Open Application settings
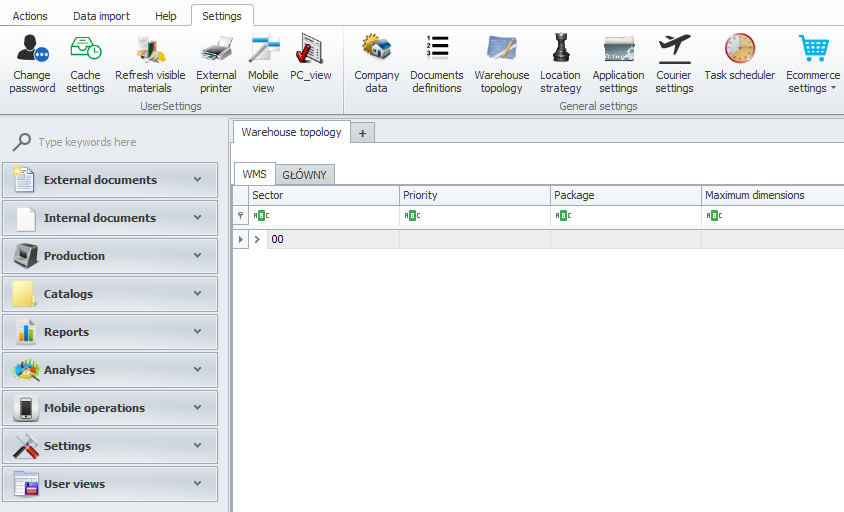The image size is (844, 512). tap(618, 63)
